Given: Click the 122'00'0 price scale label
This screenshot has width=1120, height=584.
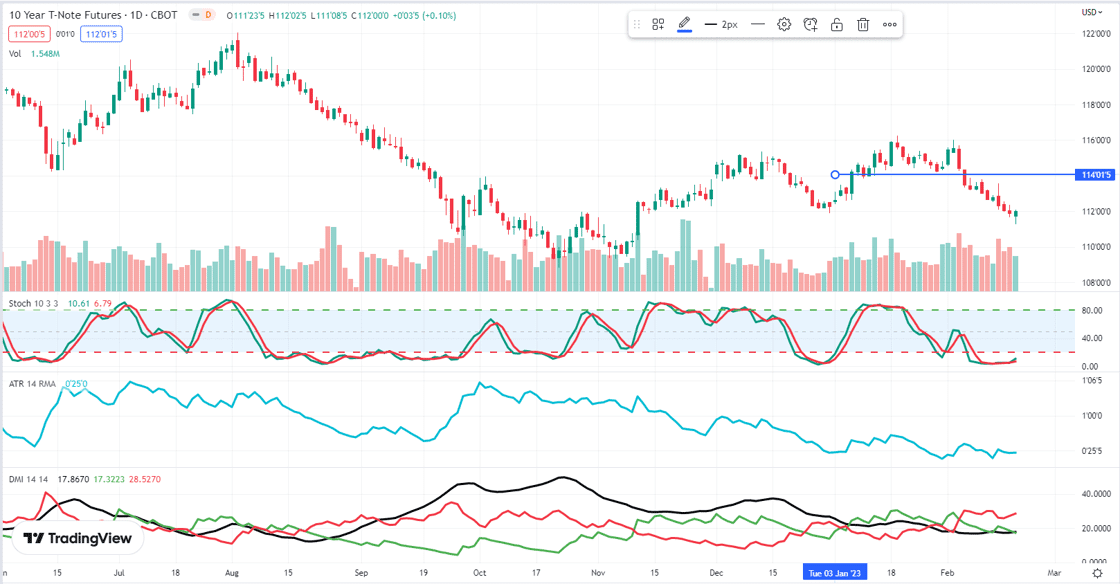Looking at the screenshot, I should click(x=1096, y=34).
